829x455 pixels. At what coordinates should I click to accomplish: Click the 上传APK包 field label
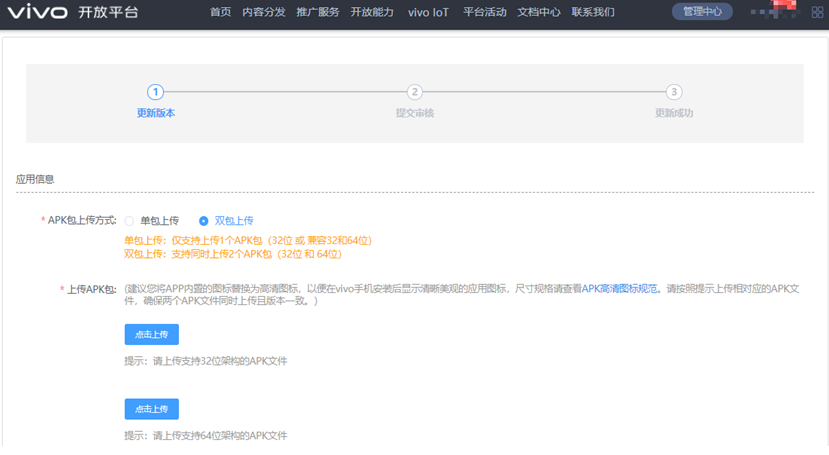91,290
